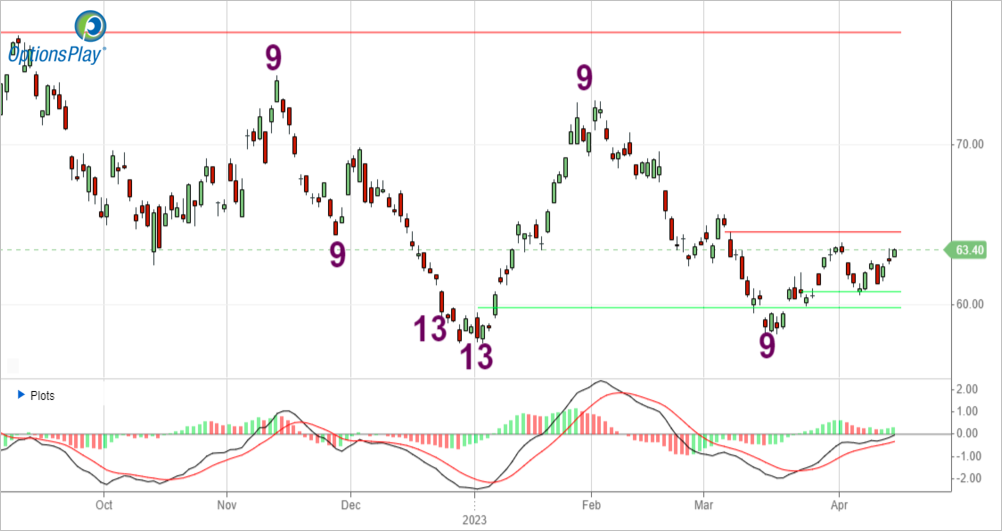Expand the Plots disclosure triangle
Image resolution: width=1002 pixels, height=531 pixels.
(x=20, y=395)
